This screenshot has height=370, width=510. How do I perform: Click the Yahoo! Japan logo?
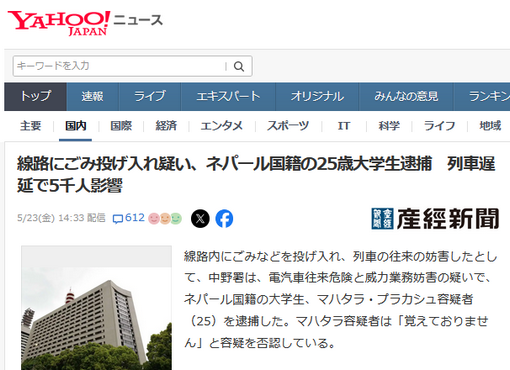coord(59,23)
